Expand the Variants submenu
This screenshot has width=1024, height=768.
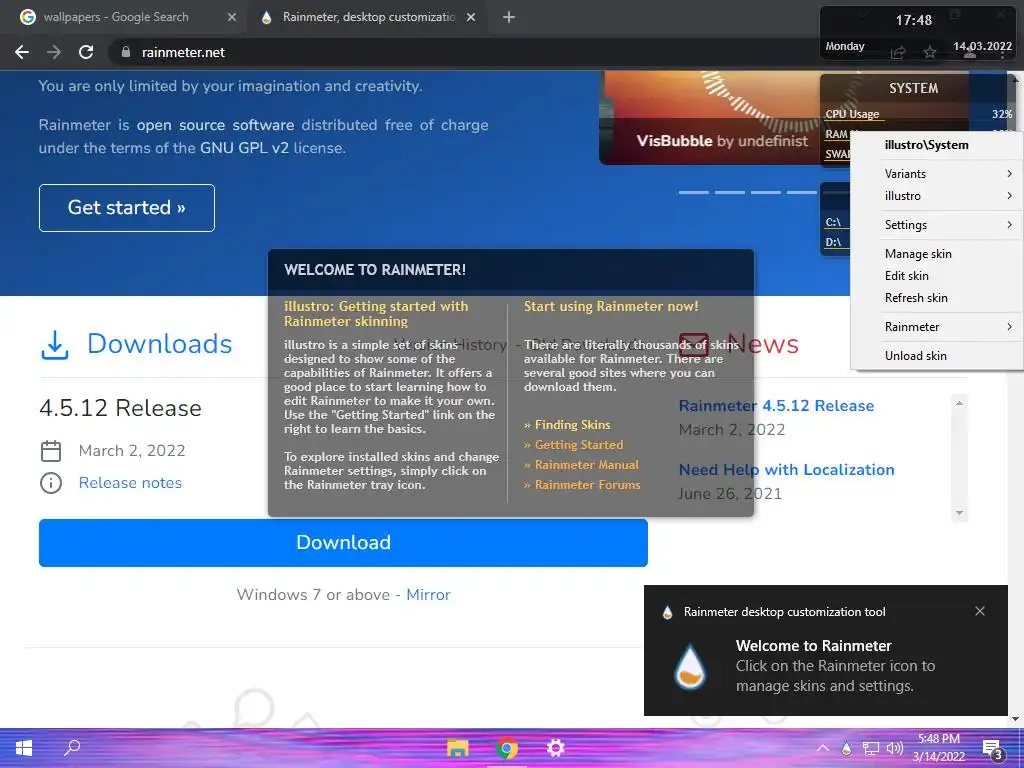coord(936,174)
